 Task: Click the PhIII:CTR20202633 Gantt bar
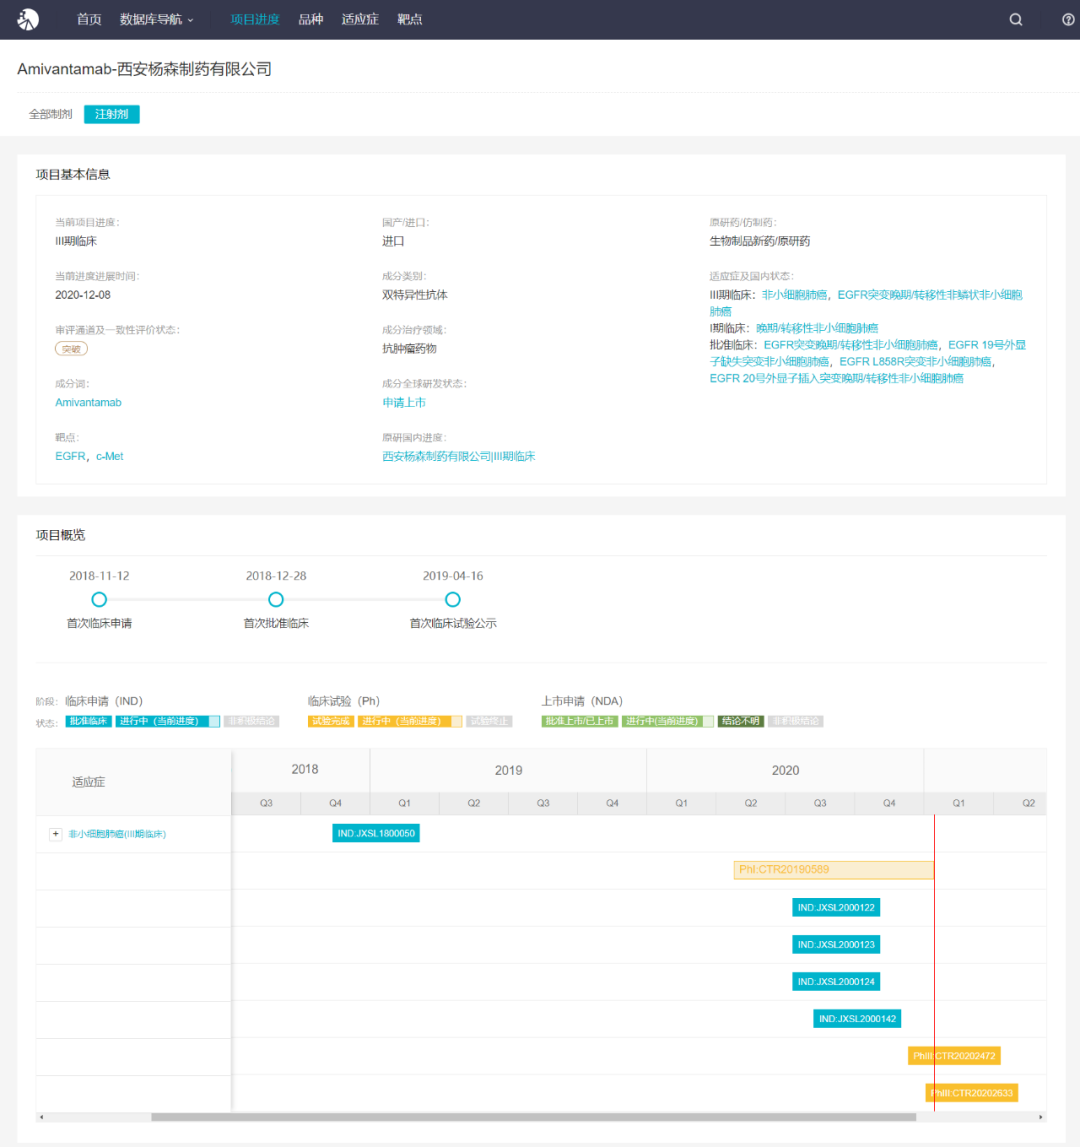972,1093
